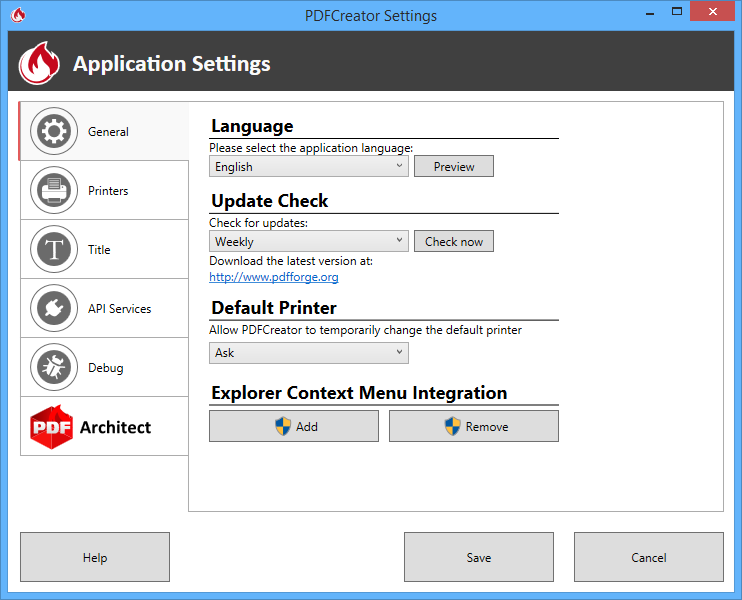Viewport: 742px width, 600px height.
Task: Save the application settings
Action: click(479, 557)
